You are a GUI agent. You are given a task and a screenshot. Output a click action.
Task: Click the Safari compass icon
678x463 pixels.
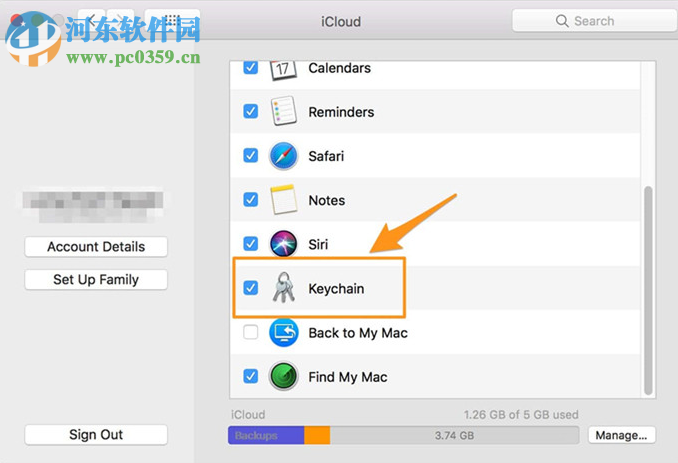[x=283, y=156]
